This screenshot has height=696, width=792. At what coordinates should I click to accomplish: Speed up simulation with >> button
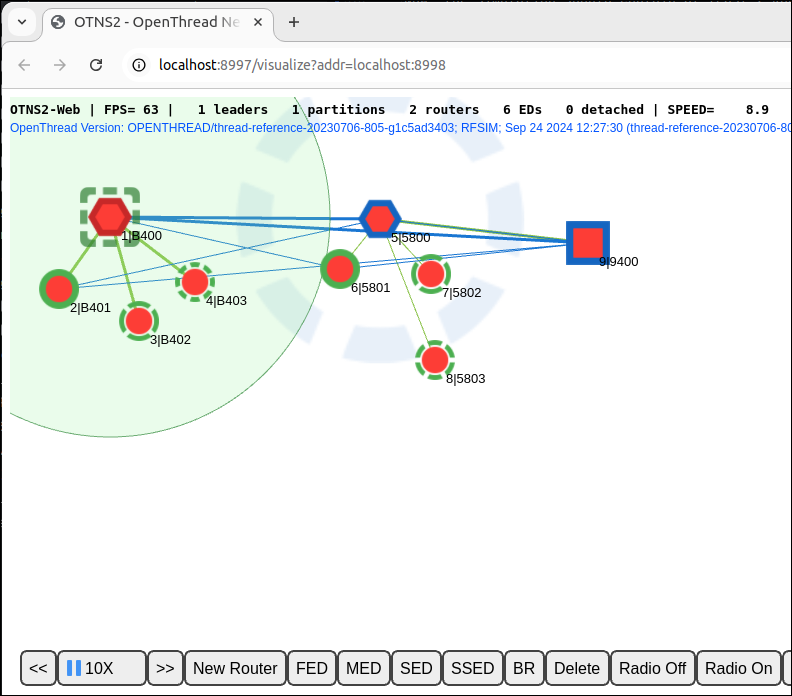click(165, 668)
